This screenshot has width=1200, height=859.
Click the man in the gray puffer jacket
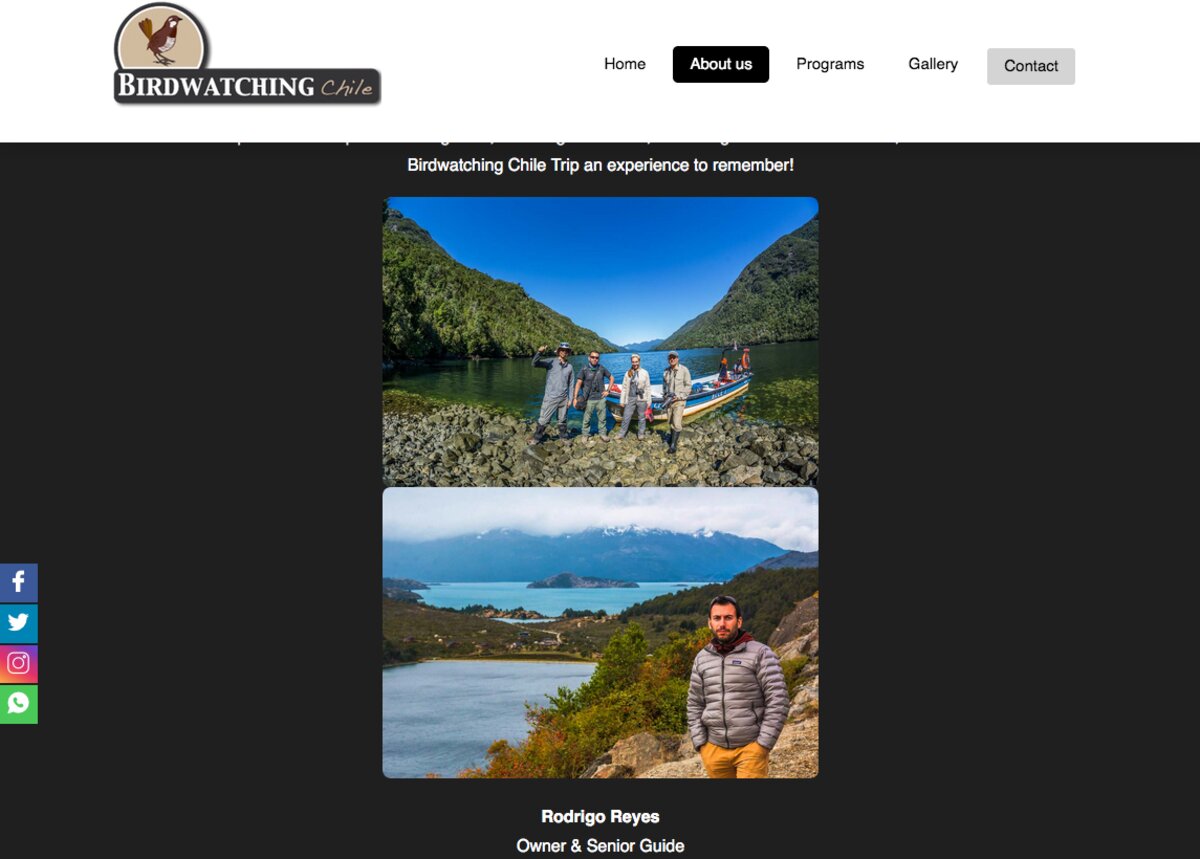coord(737,688)
